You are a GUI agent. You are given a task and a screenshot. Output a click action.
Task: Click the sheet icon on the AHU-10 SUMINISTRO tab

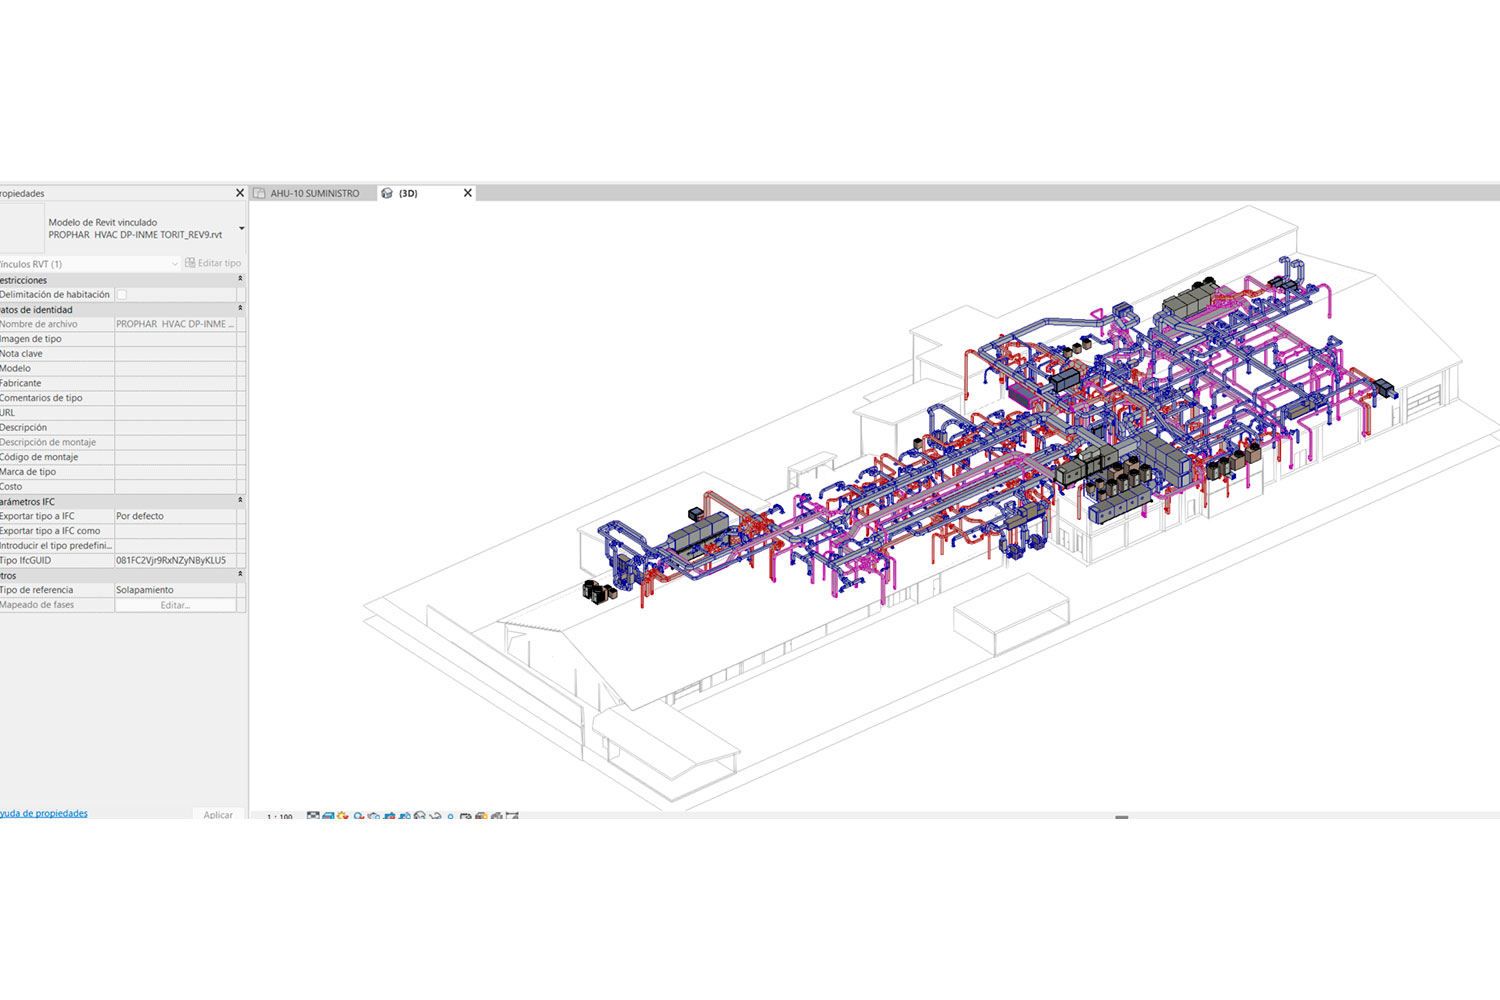259,193
